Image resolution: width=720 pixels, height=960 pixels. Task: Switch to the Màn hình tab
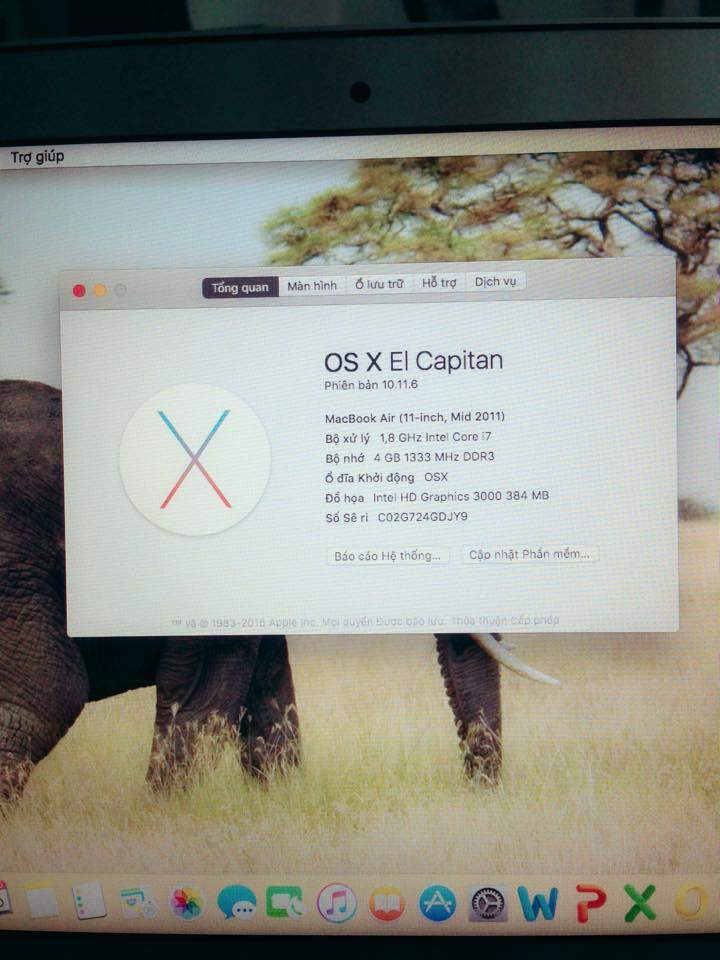[x=312, y=286]
